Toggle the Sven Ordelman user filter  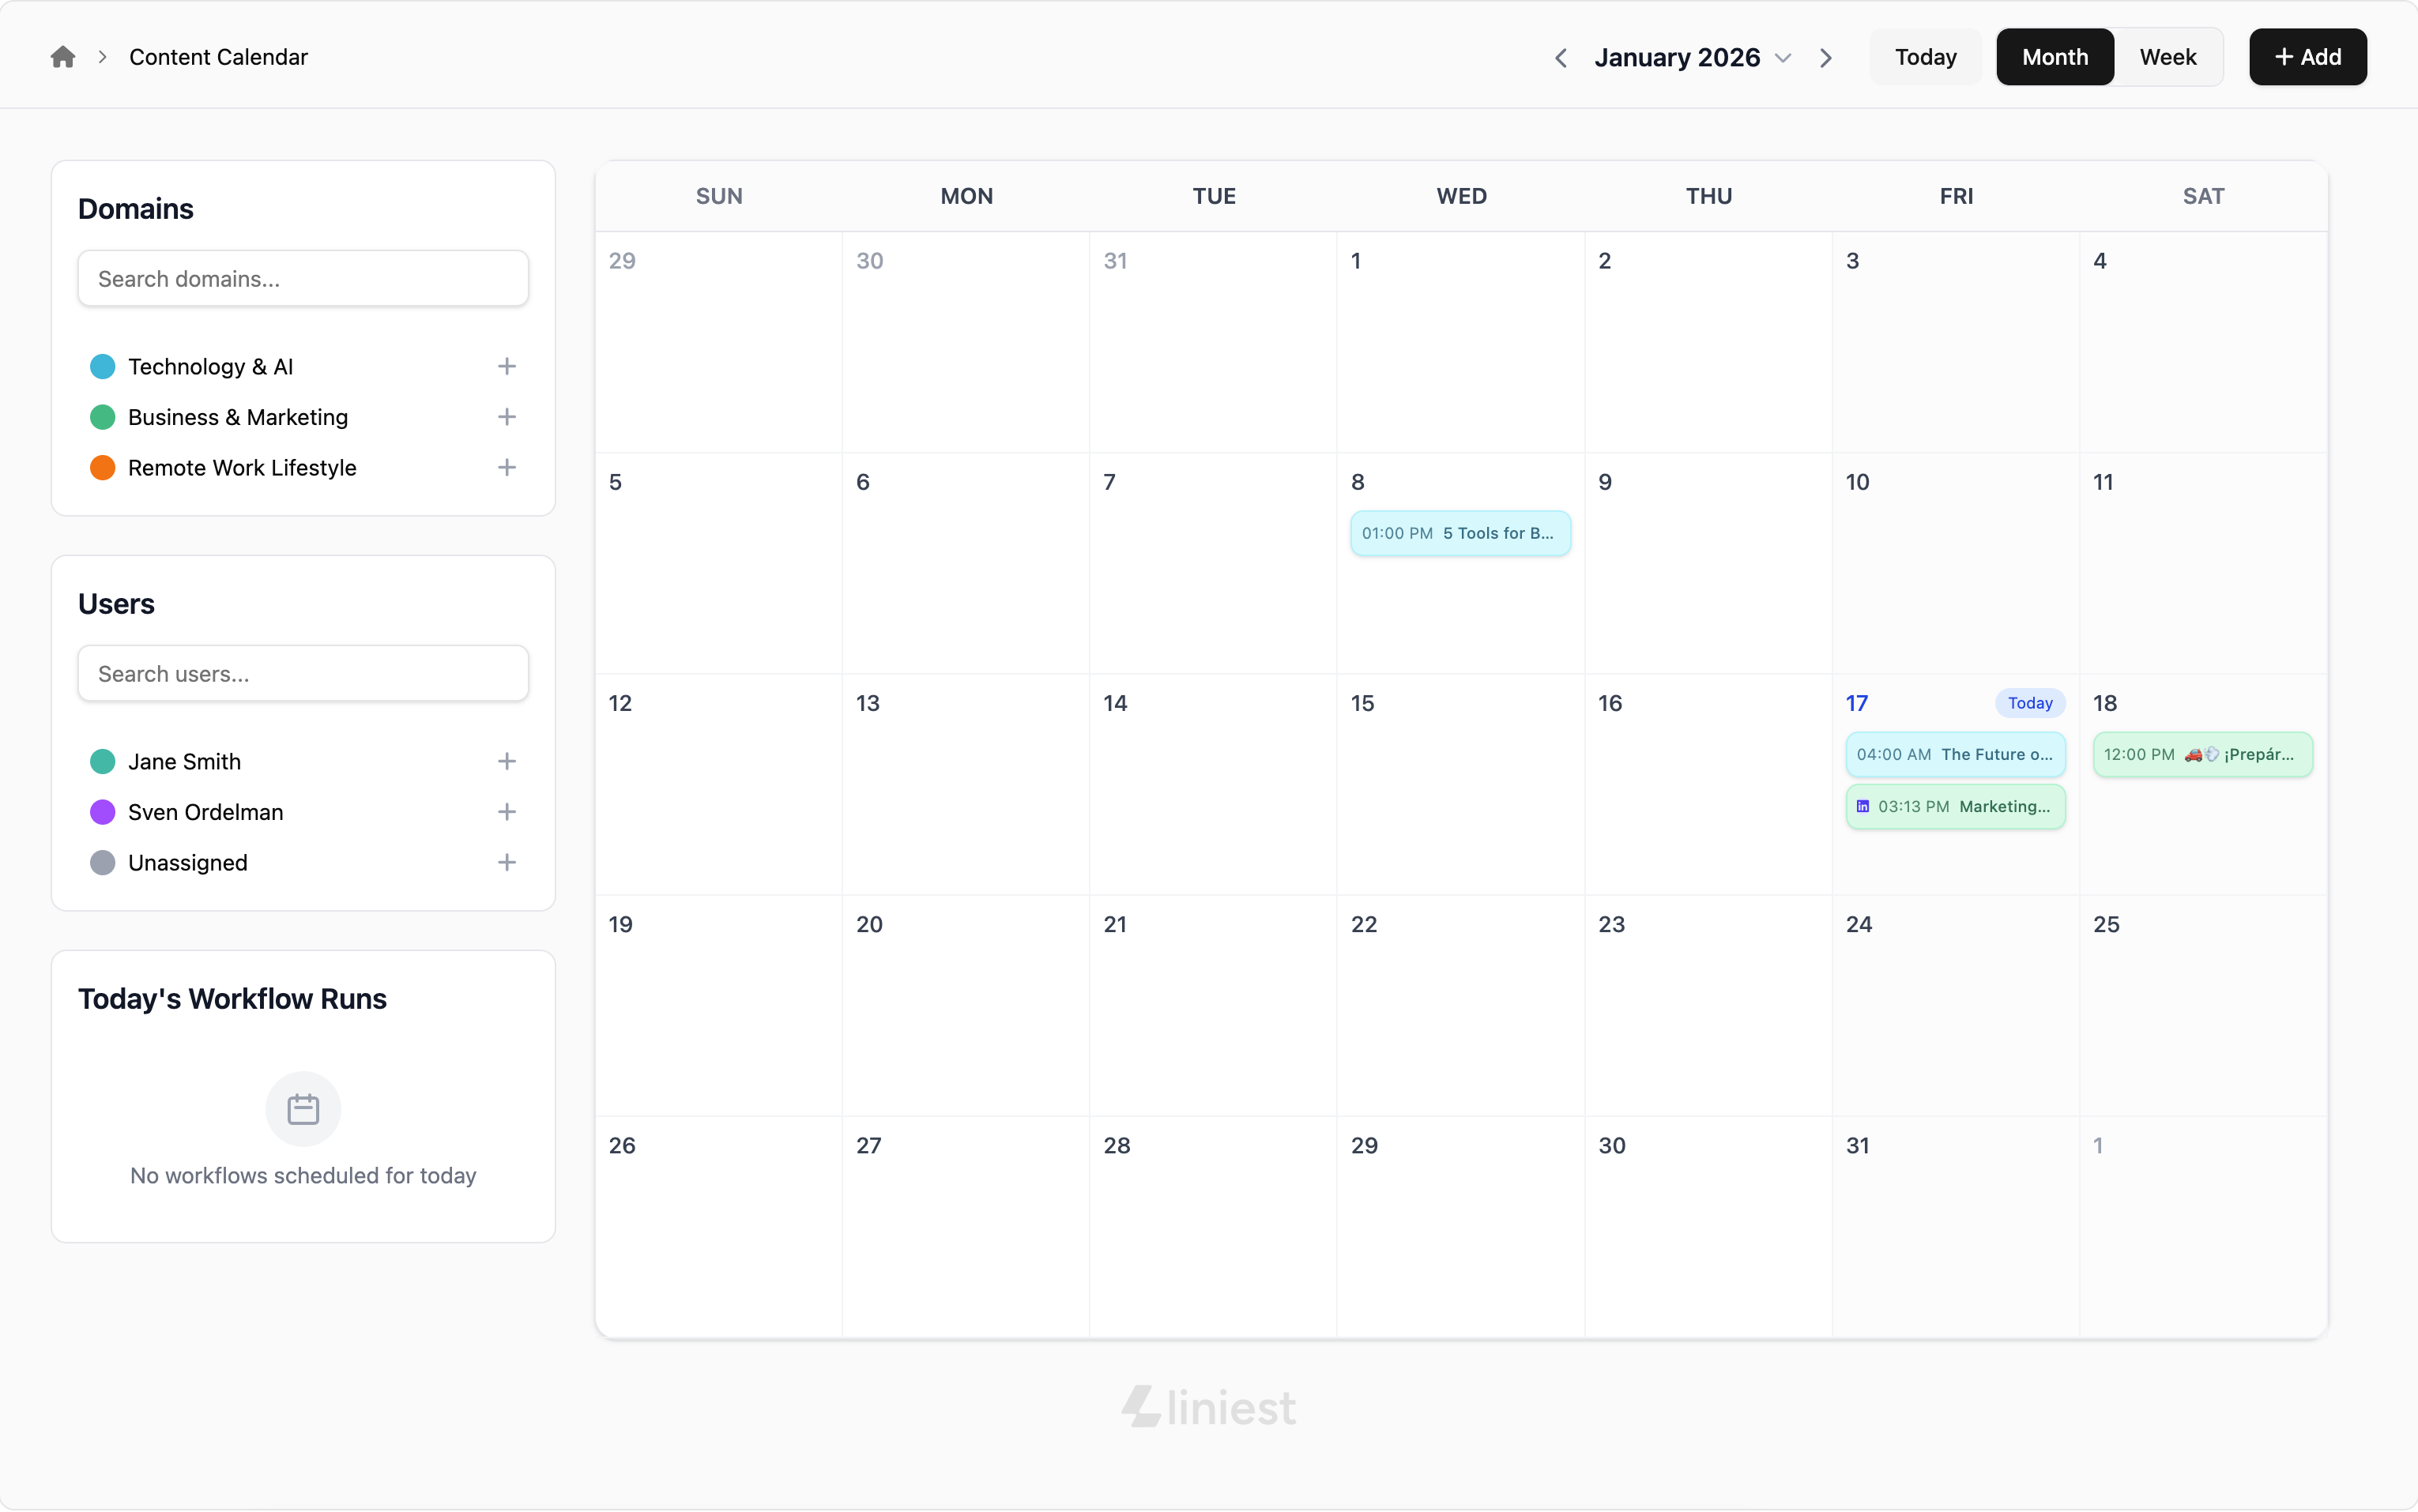pos(205,812)
